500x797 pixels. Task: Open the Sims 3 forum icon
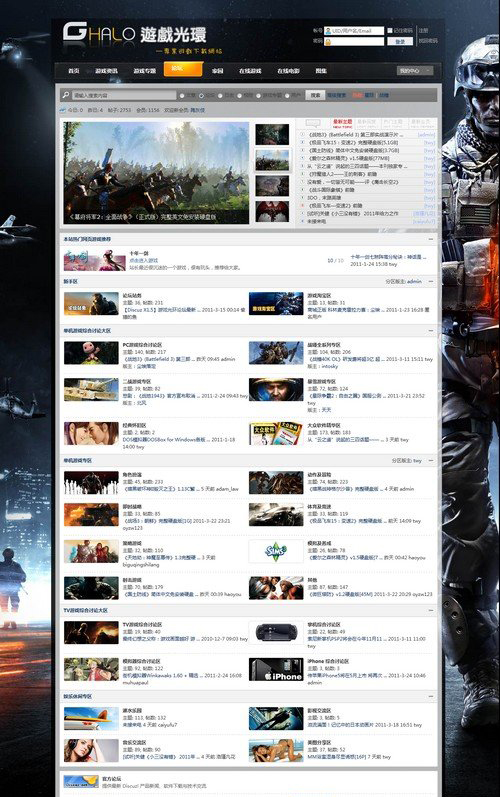point(276,551)
